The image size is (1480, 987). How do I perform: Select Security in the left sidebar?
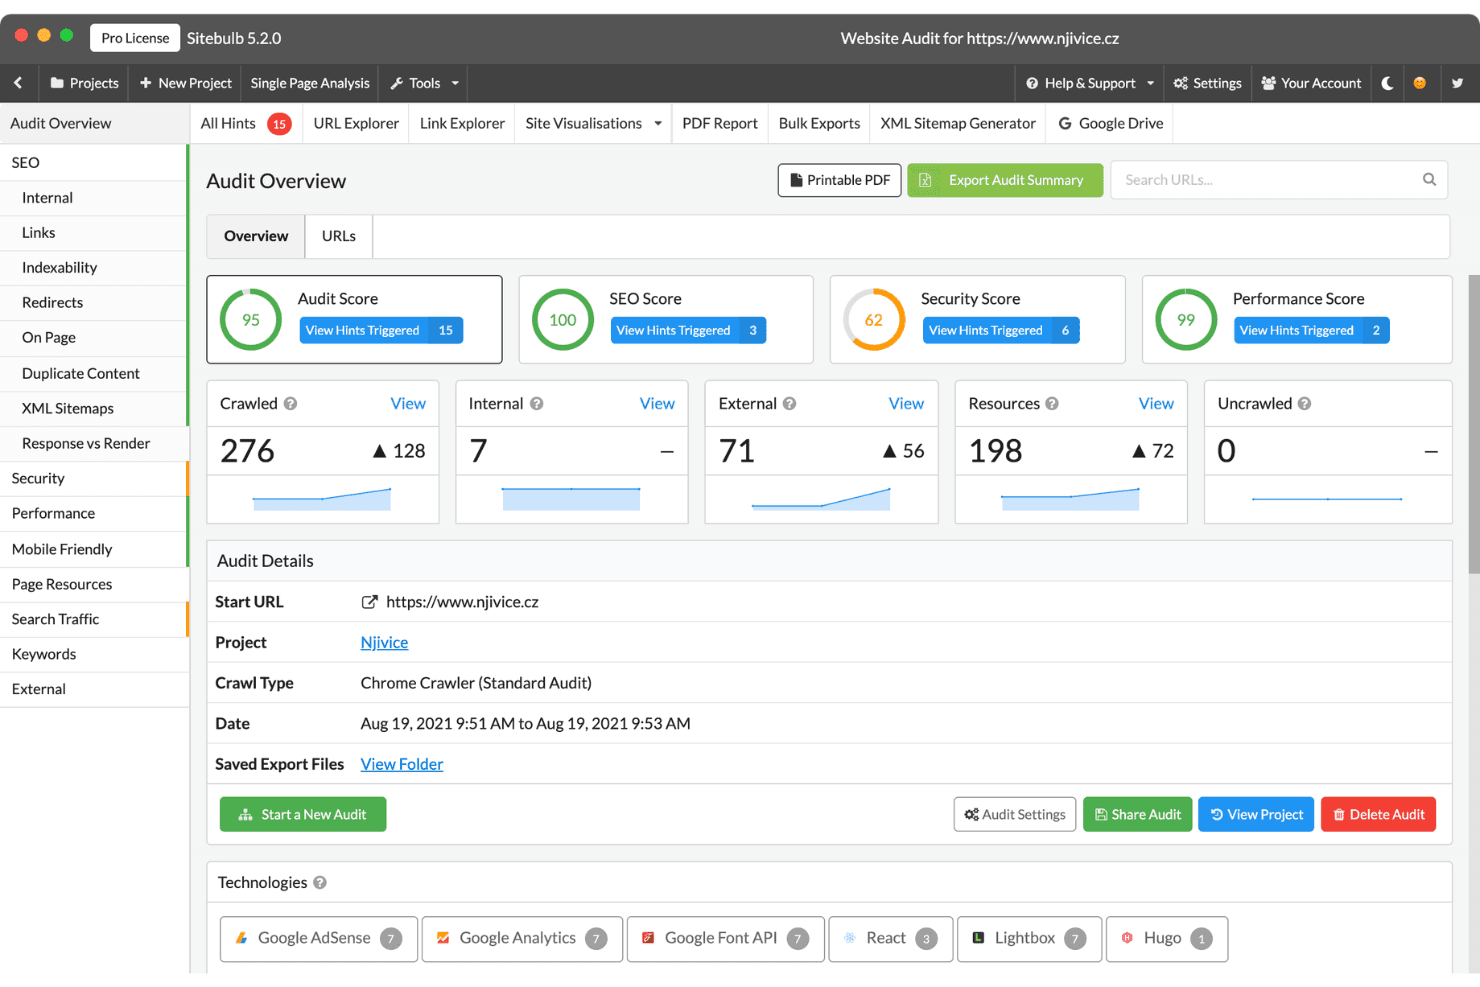[x=94, y=479]
